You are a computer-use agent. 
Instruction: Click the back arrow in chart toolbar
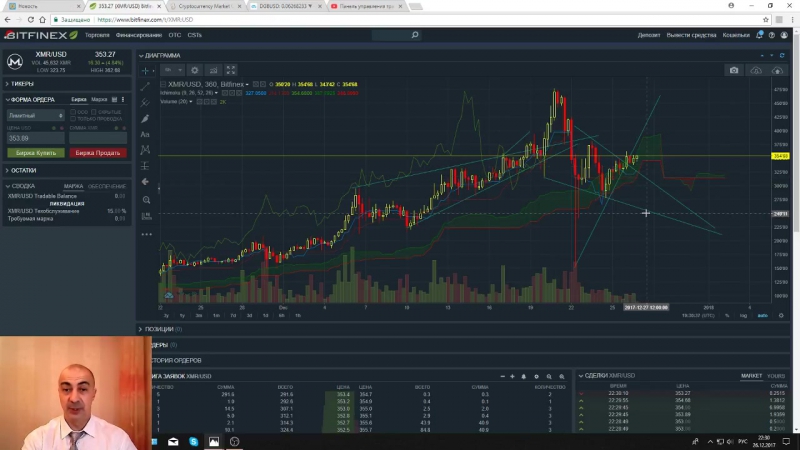[x=145, y=182]
